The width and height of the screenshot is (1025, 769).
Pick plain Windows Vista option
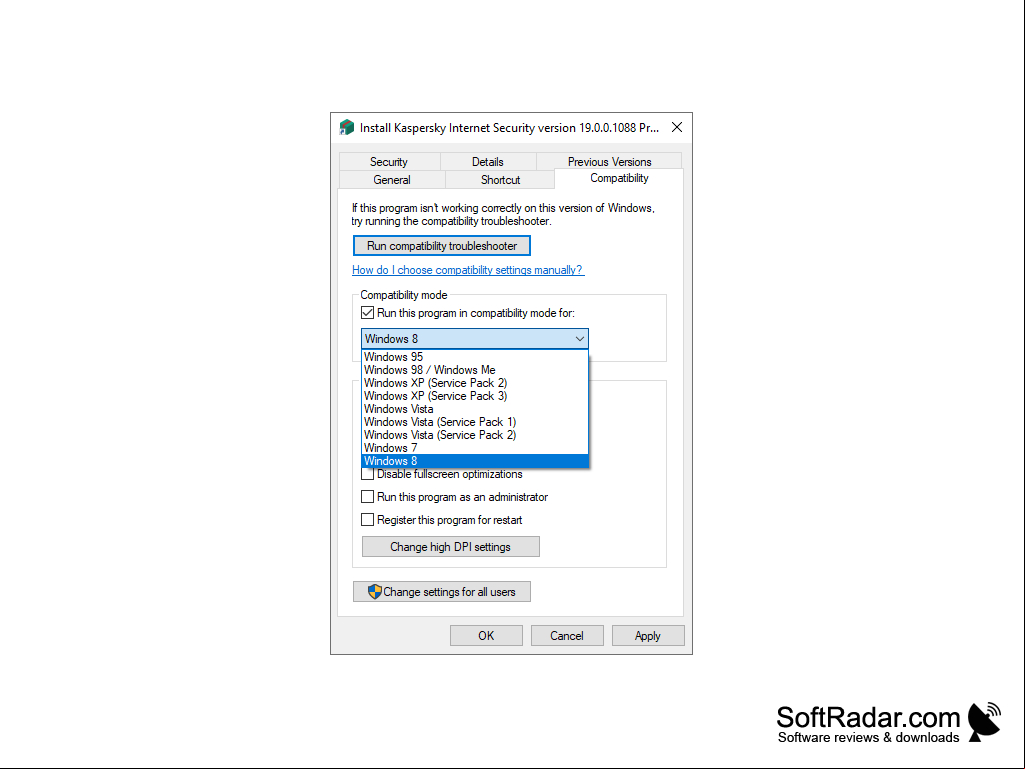[x=475, y=409]
